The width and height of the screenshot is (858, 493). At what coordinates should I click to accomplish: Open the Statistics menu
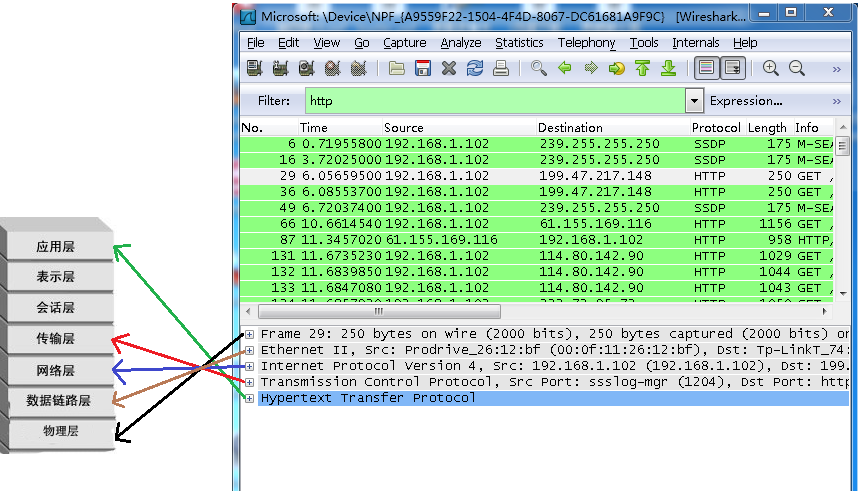tap(519, 43)
